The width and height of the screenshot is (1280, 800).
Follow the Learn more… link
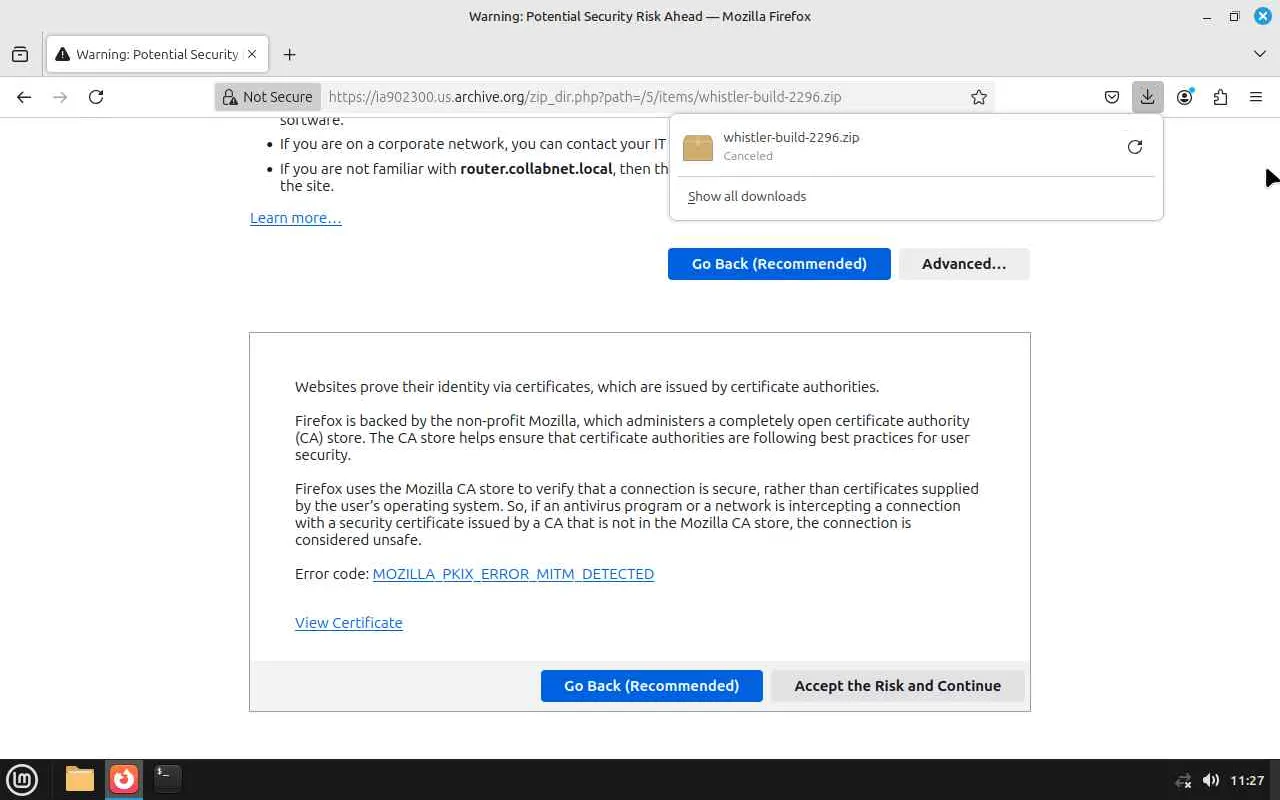(x=296, y=218)
